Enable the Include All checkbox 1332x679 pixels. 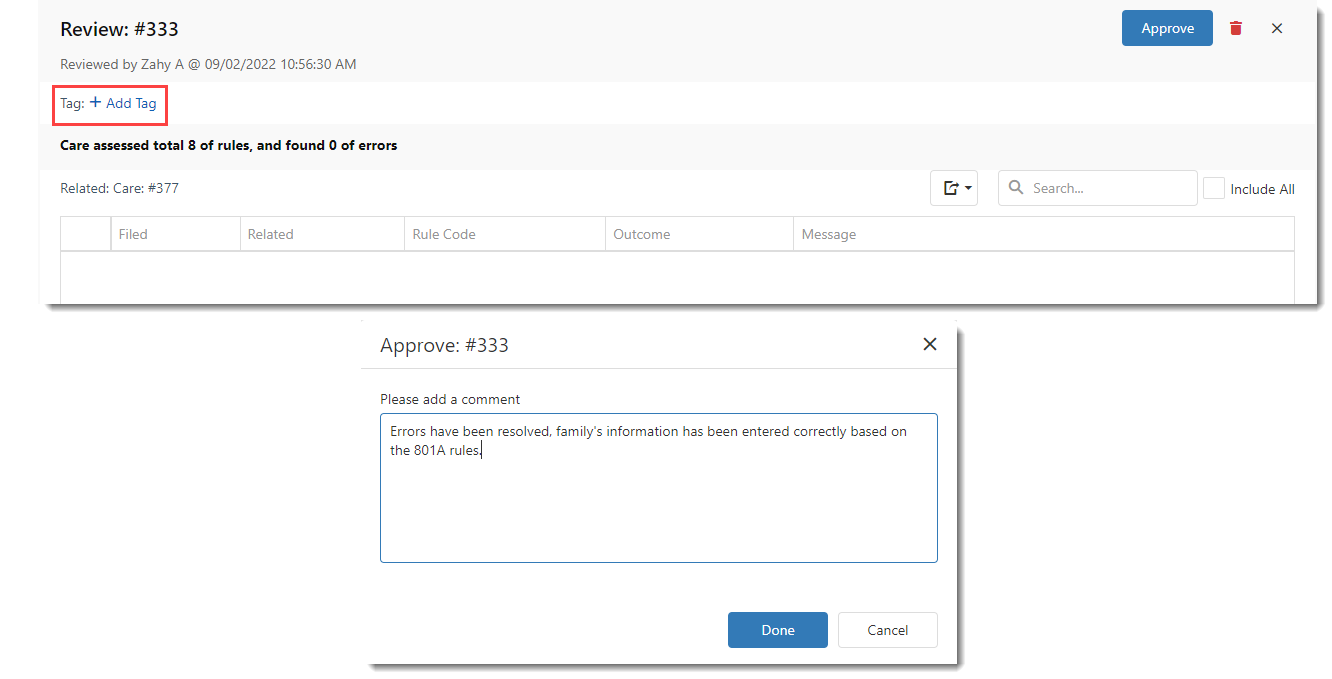[1214, 188]
